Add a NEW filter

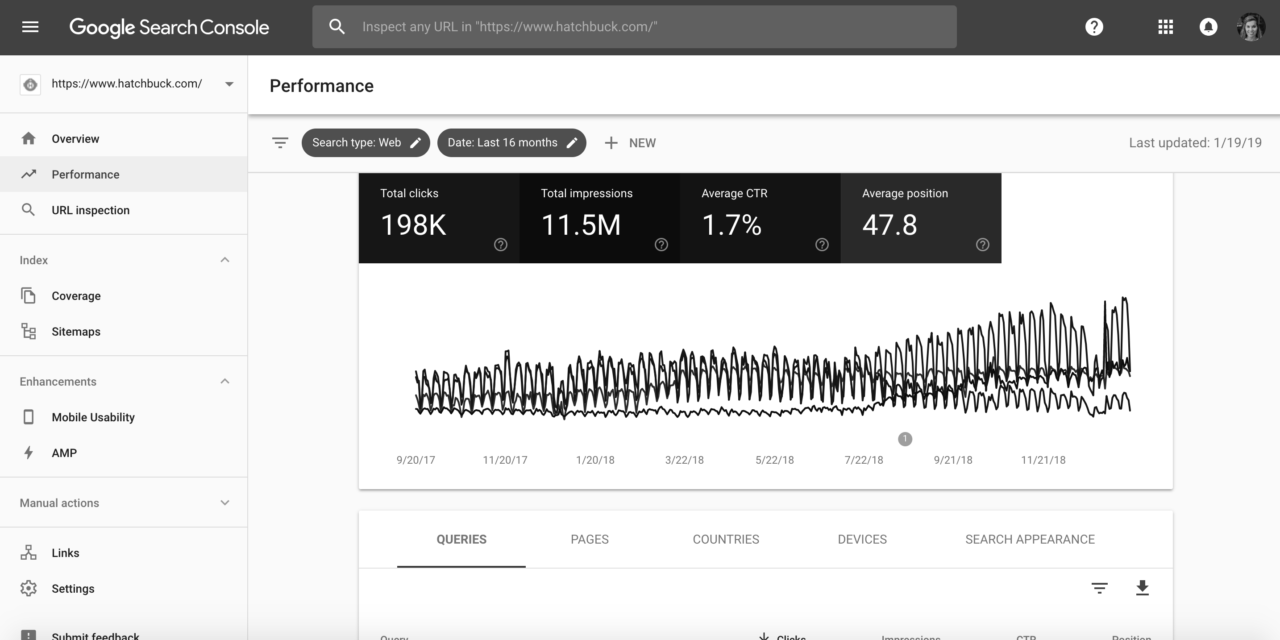pyautogui.click(x=630, y=143)
